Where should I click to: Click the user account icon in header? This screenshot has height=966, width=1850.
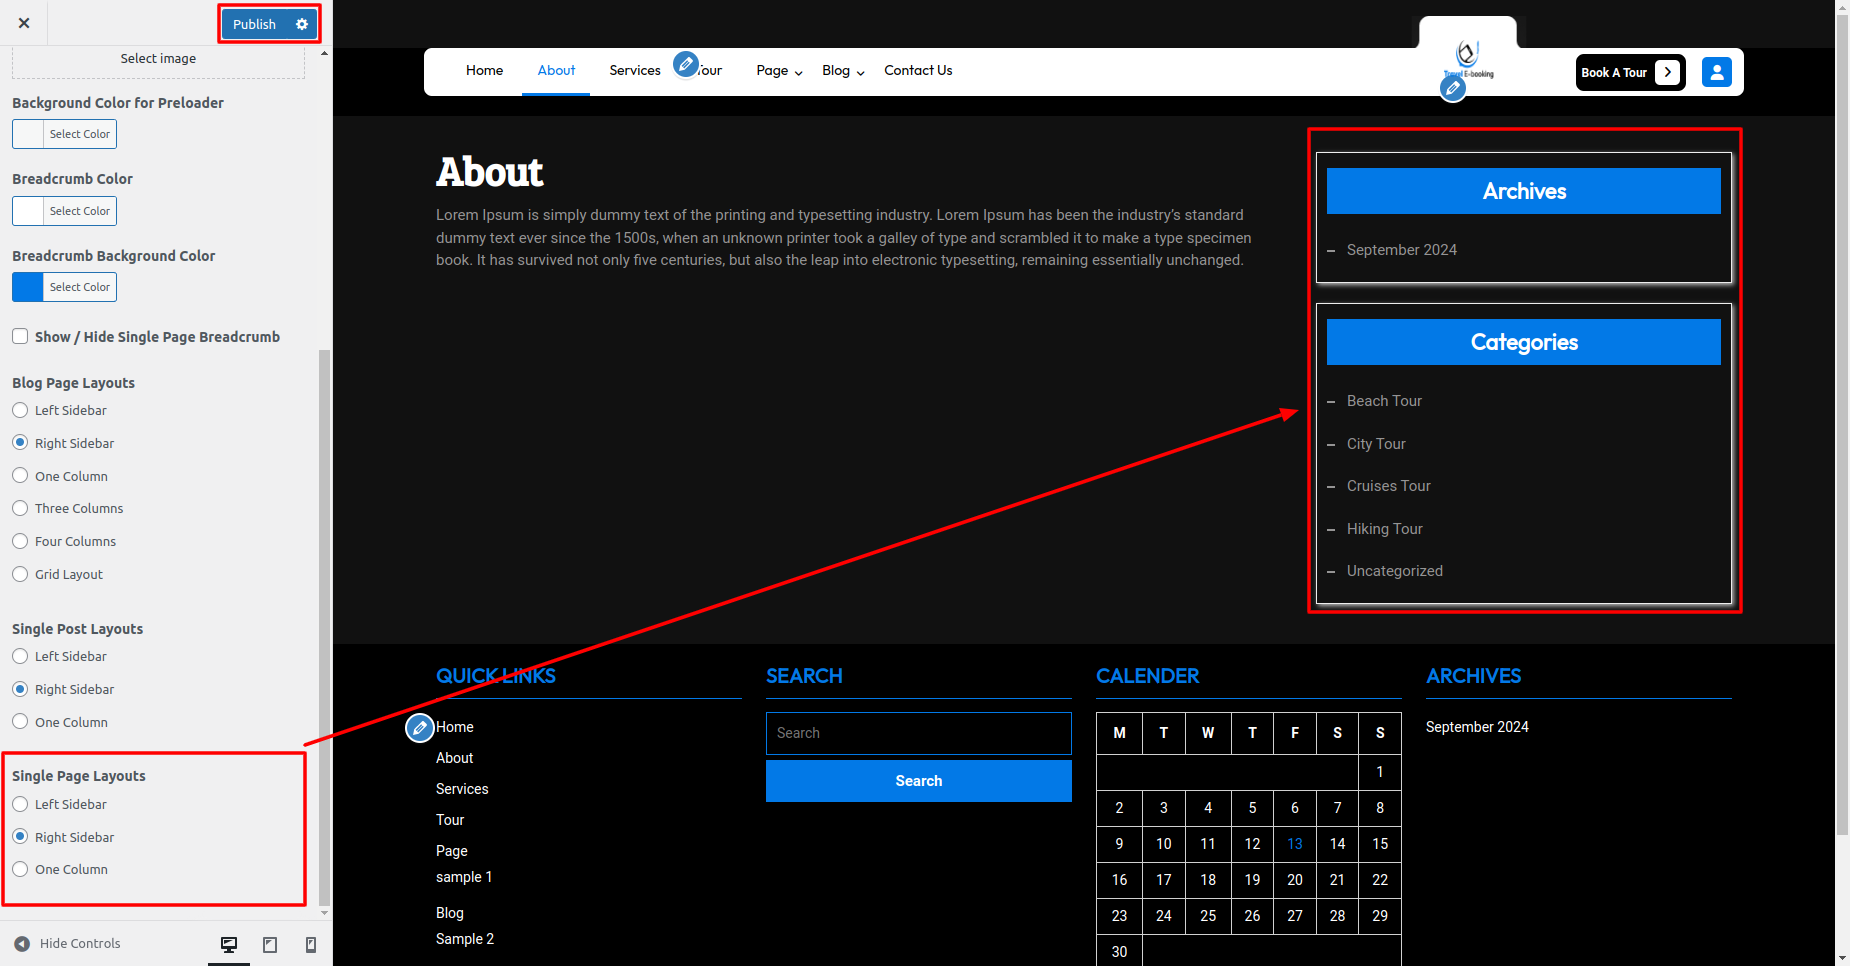(x=1716, y=72)
